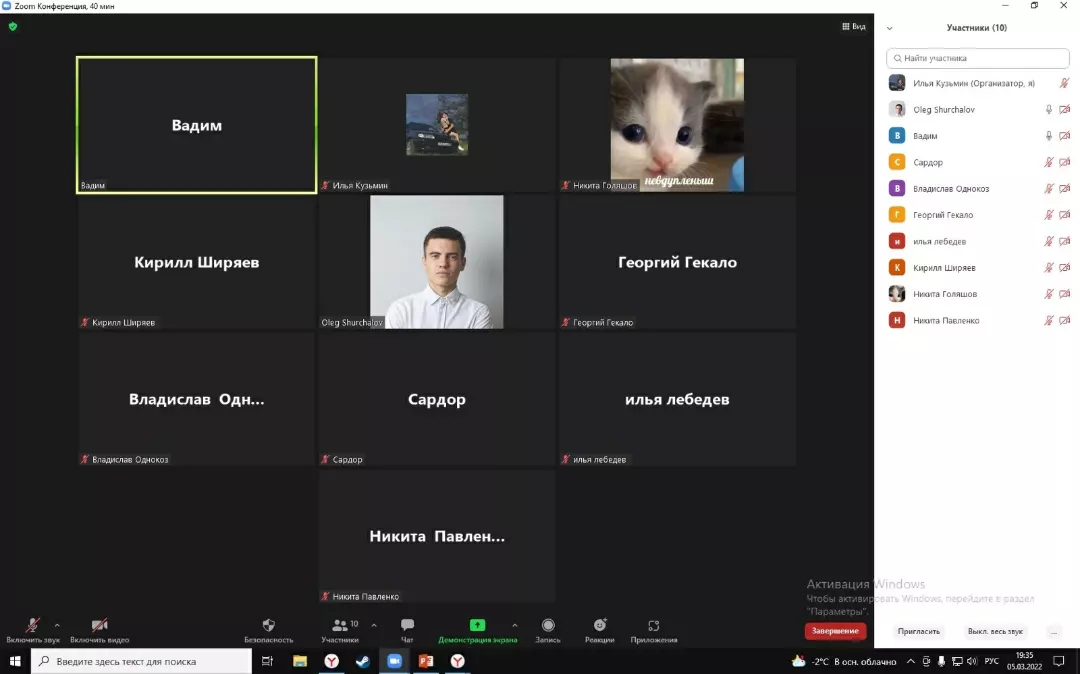This screenshot has height=674, width=1080.
Task: Toggle the Participants (Участники) panel icon
Action: 340,626
